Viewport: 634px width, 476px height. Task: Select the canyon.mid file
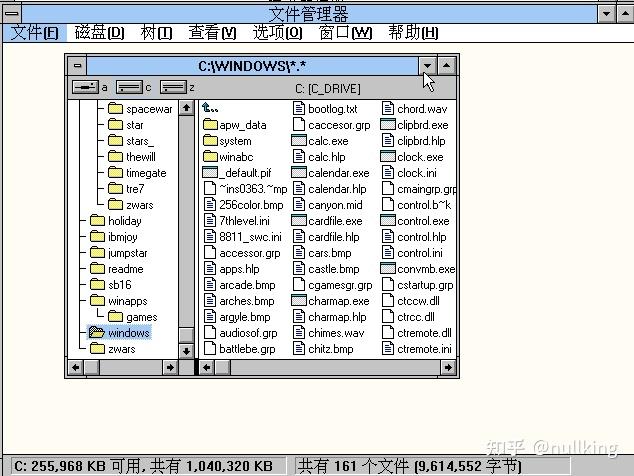pos(328,205)
